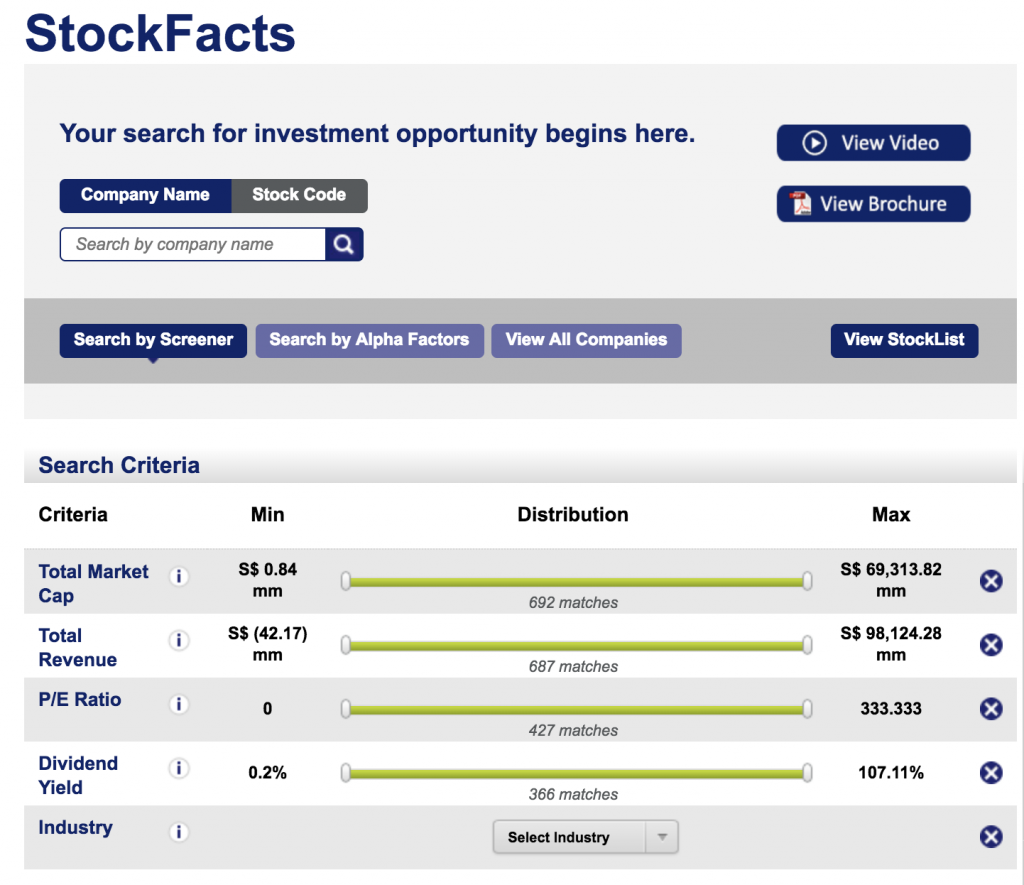Open the Select Industry dropdown
This screenshot has width=1024, height=885.
point(586,837)
